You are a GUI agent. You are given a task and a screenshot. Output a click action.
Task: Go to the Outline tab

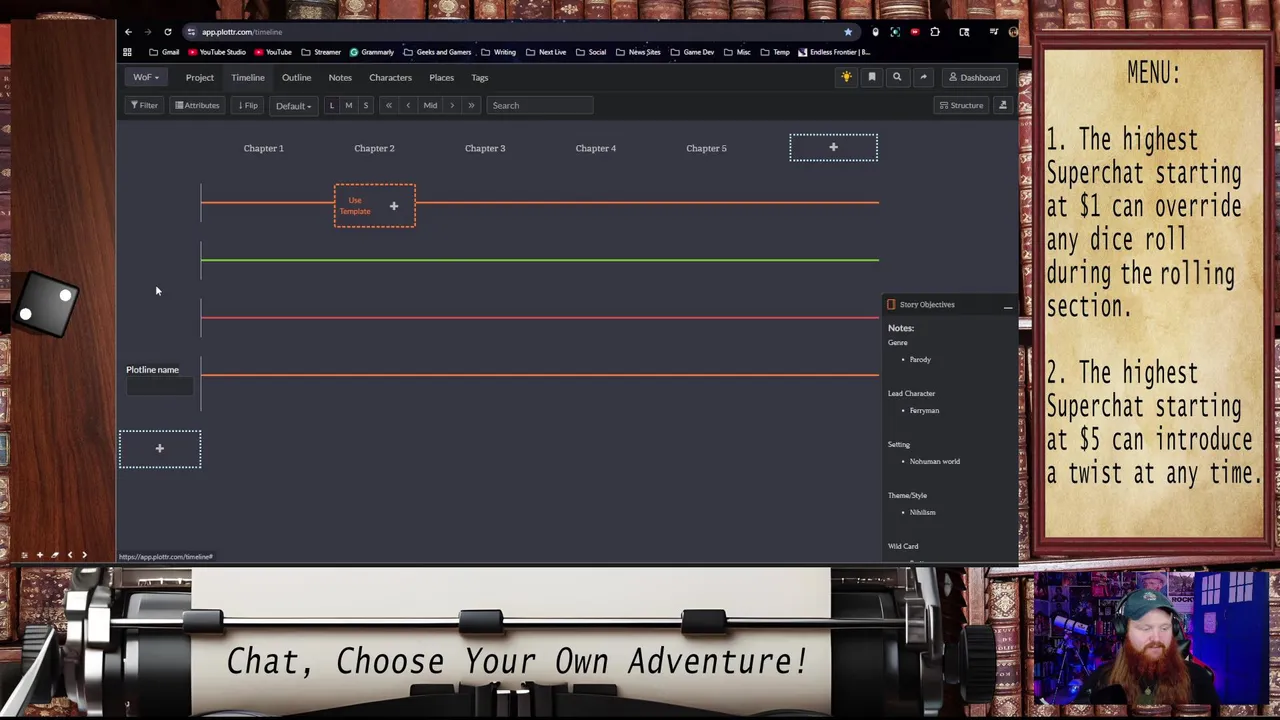296,77
